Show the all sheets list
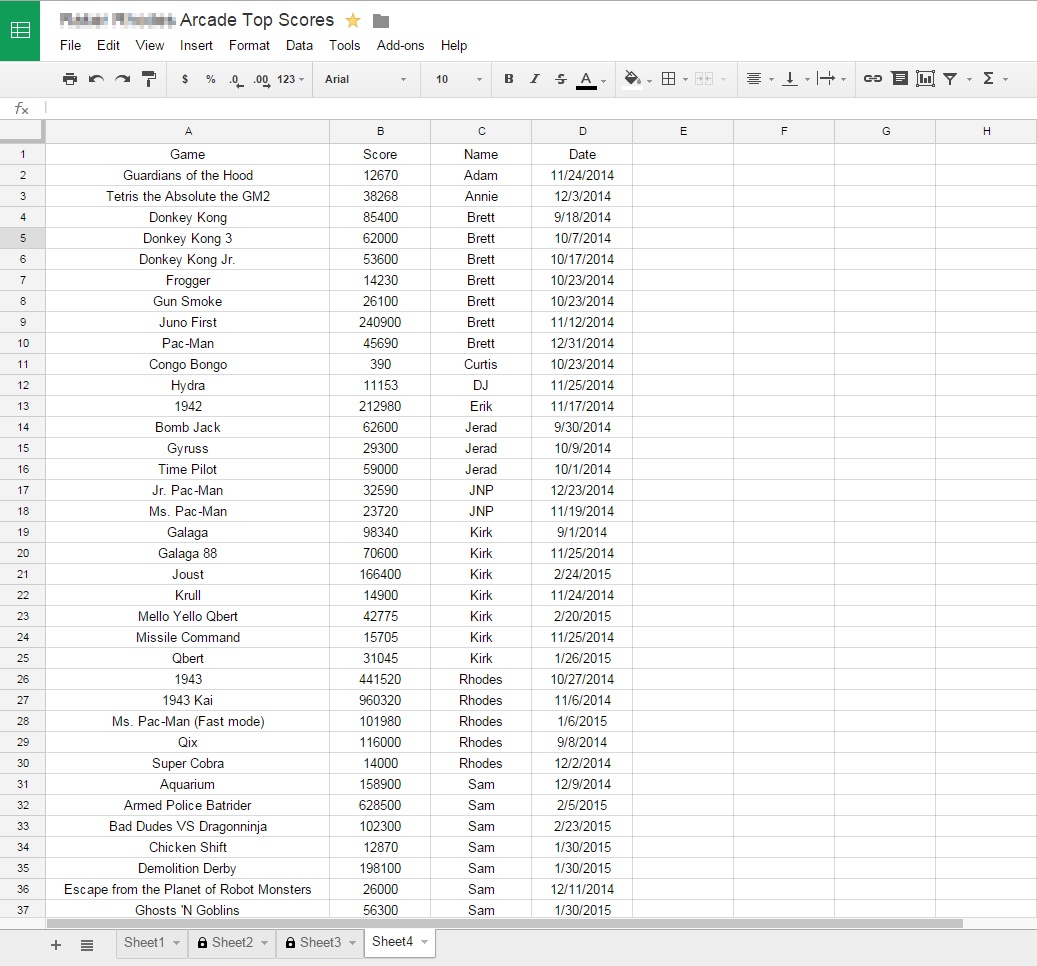Image resolution: width=1037 pixels, height=966 pixels. 87,945
